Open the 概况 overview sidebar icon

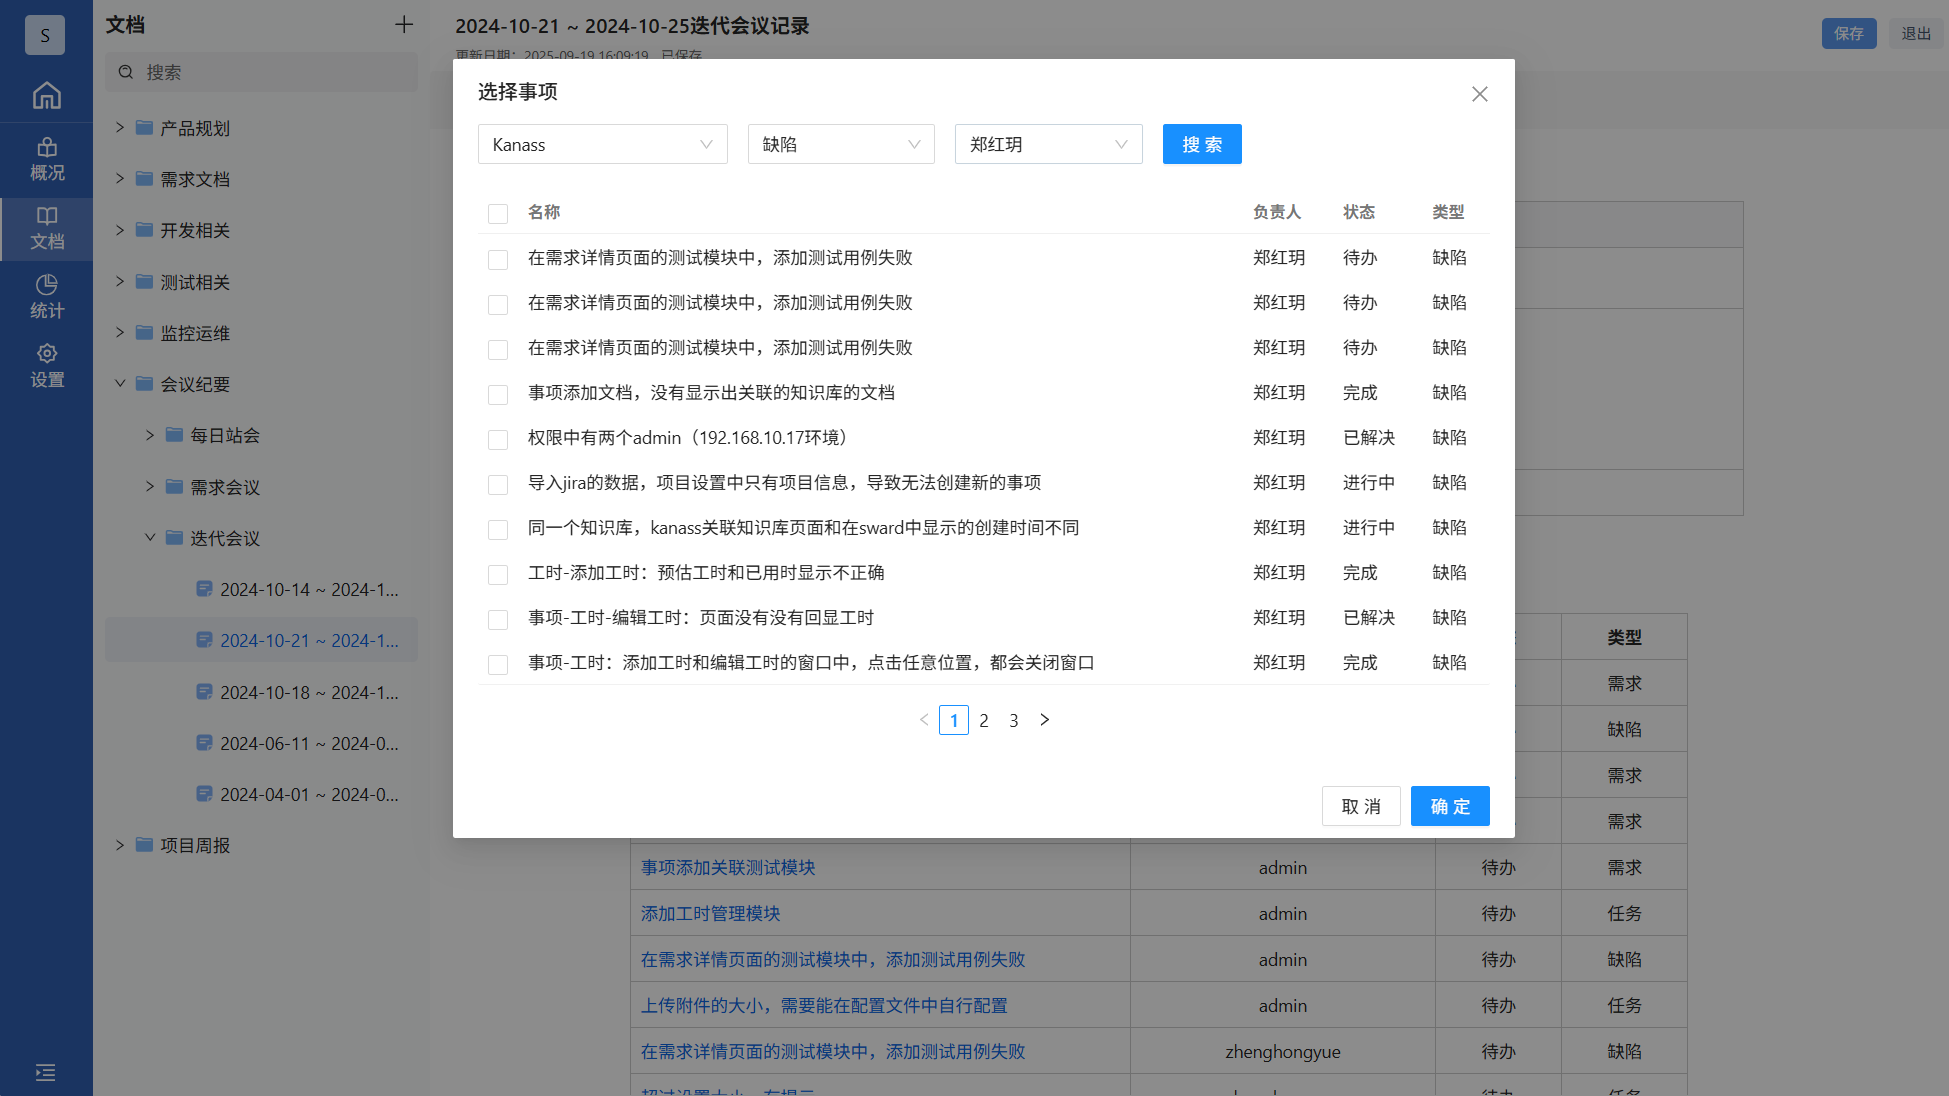click(46, 159)
